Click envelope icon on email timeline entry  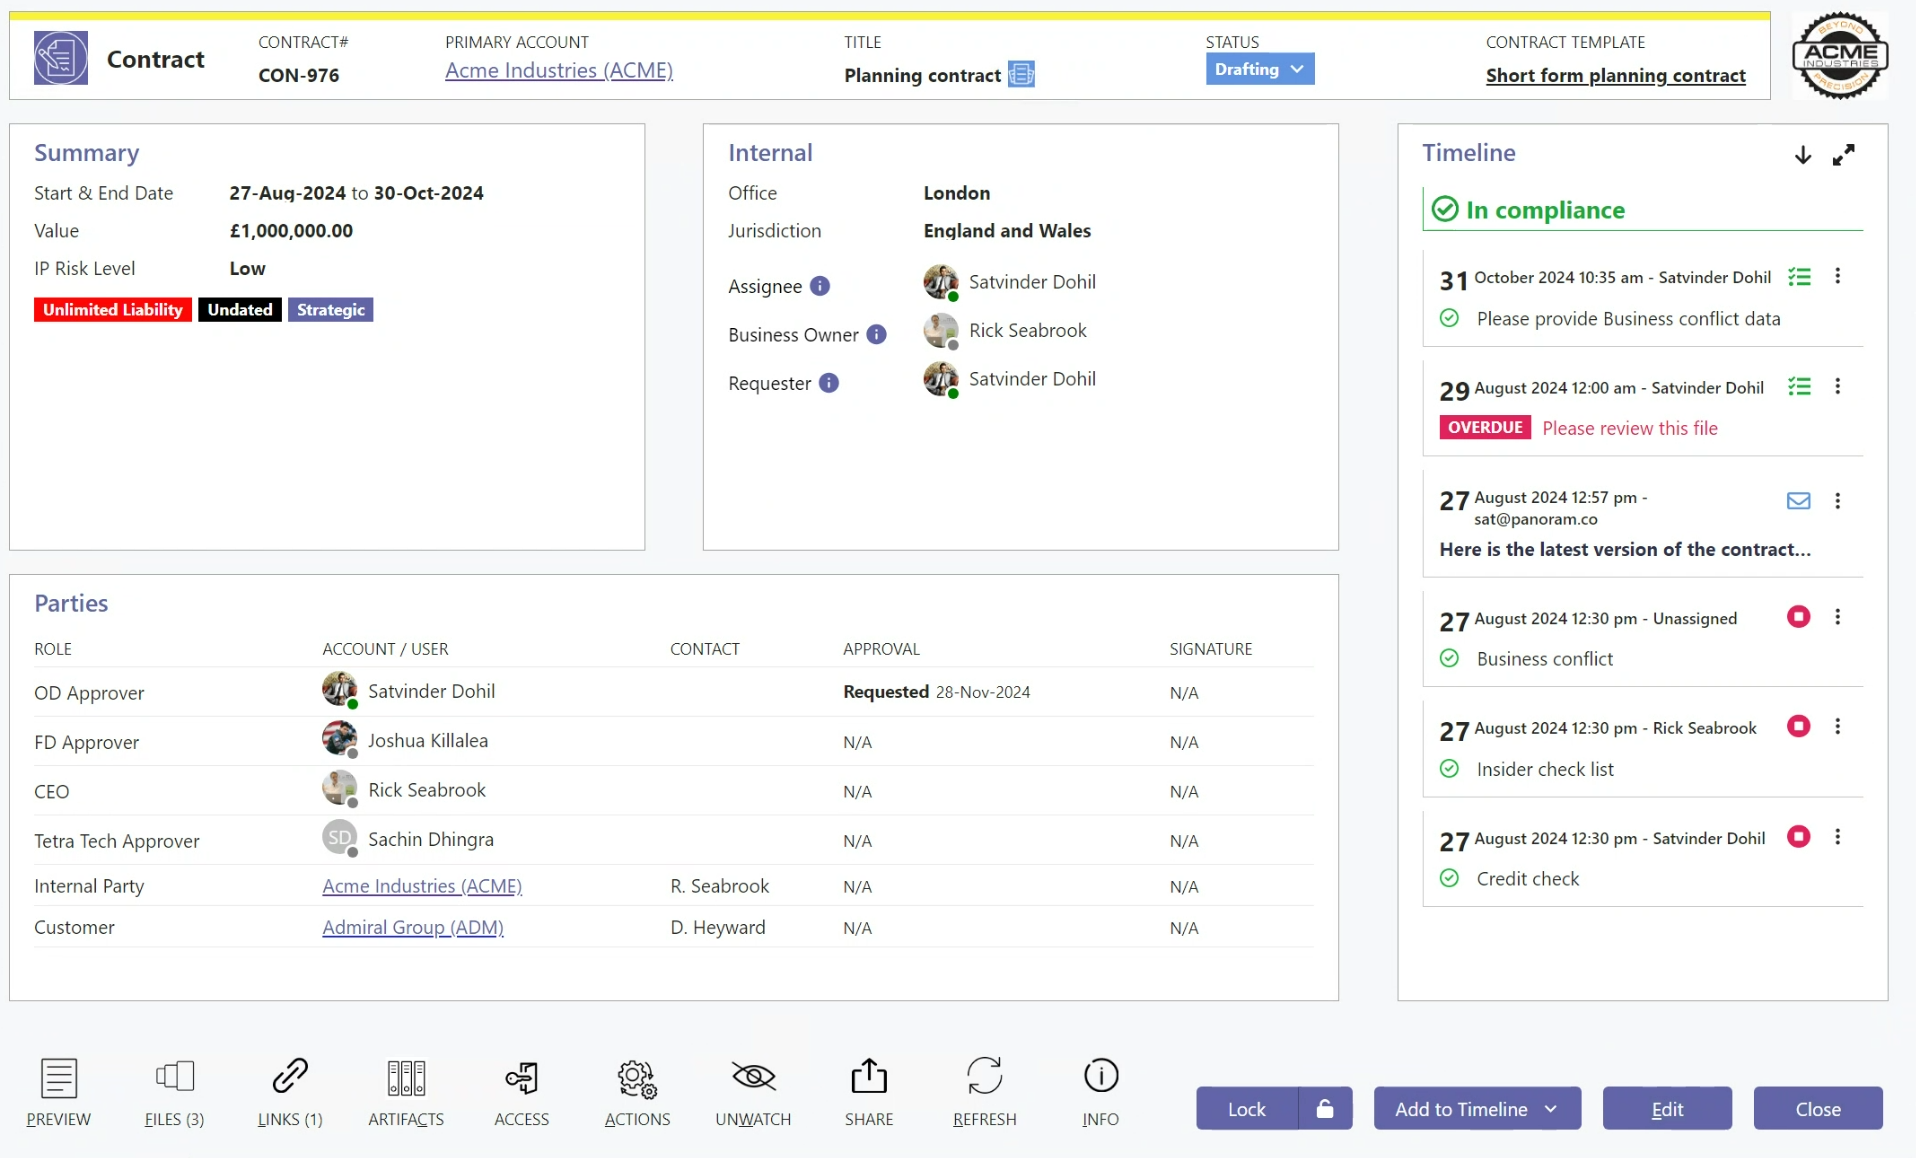pyautogui.click(x=1798, y=501)
